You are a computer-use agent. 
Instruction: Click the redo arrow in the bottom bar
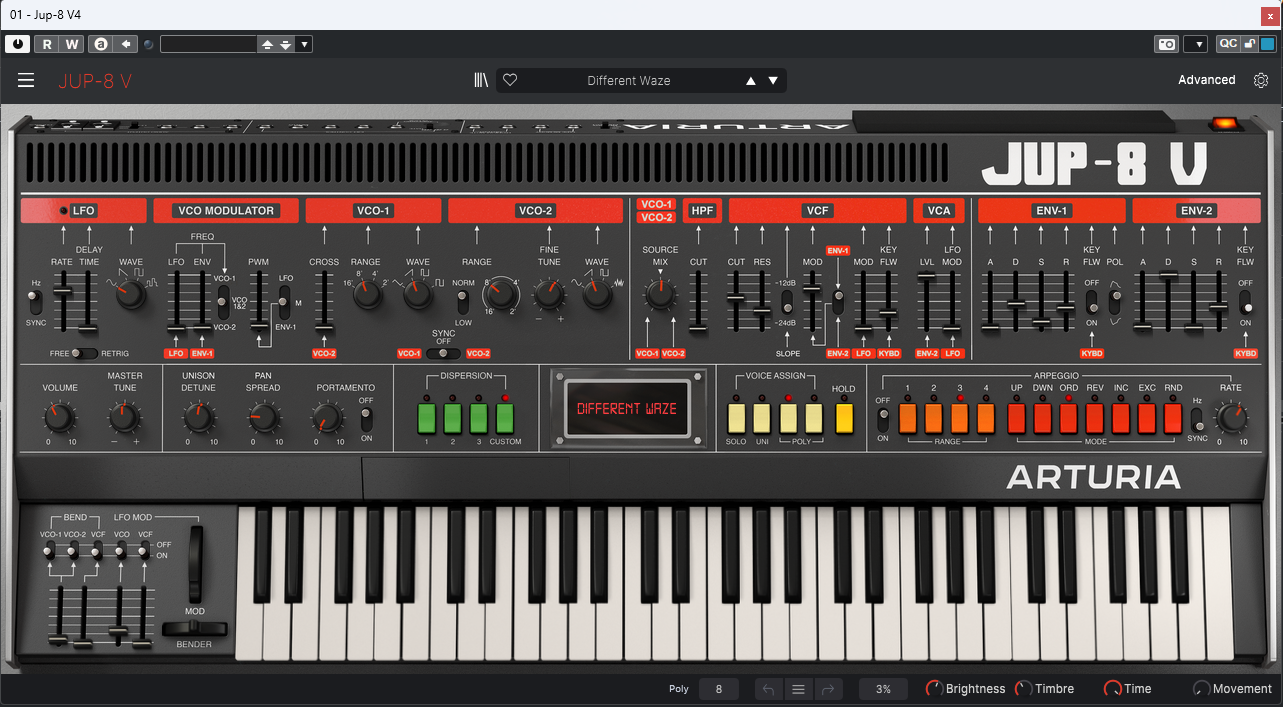[x=827, y=689]
